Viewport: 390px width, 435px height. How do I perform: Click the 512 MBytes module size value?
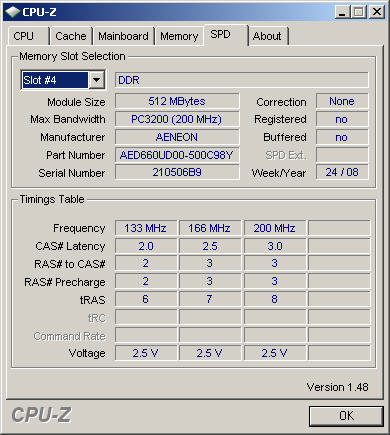point(177,101)
